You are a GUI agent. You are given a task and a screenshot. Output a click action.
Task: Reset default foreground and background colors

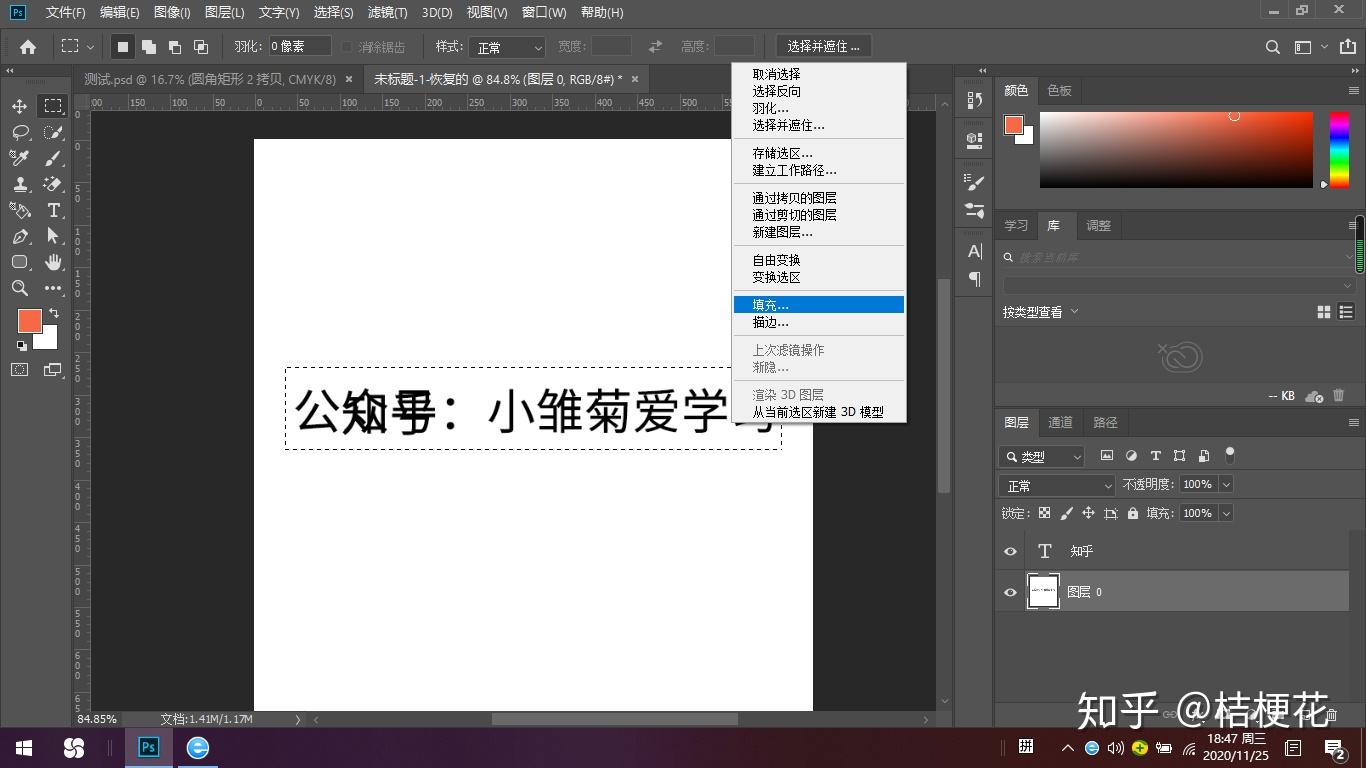(22, 346)
